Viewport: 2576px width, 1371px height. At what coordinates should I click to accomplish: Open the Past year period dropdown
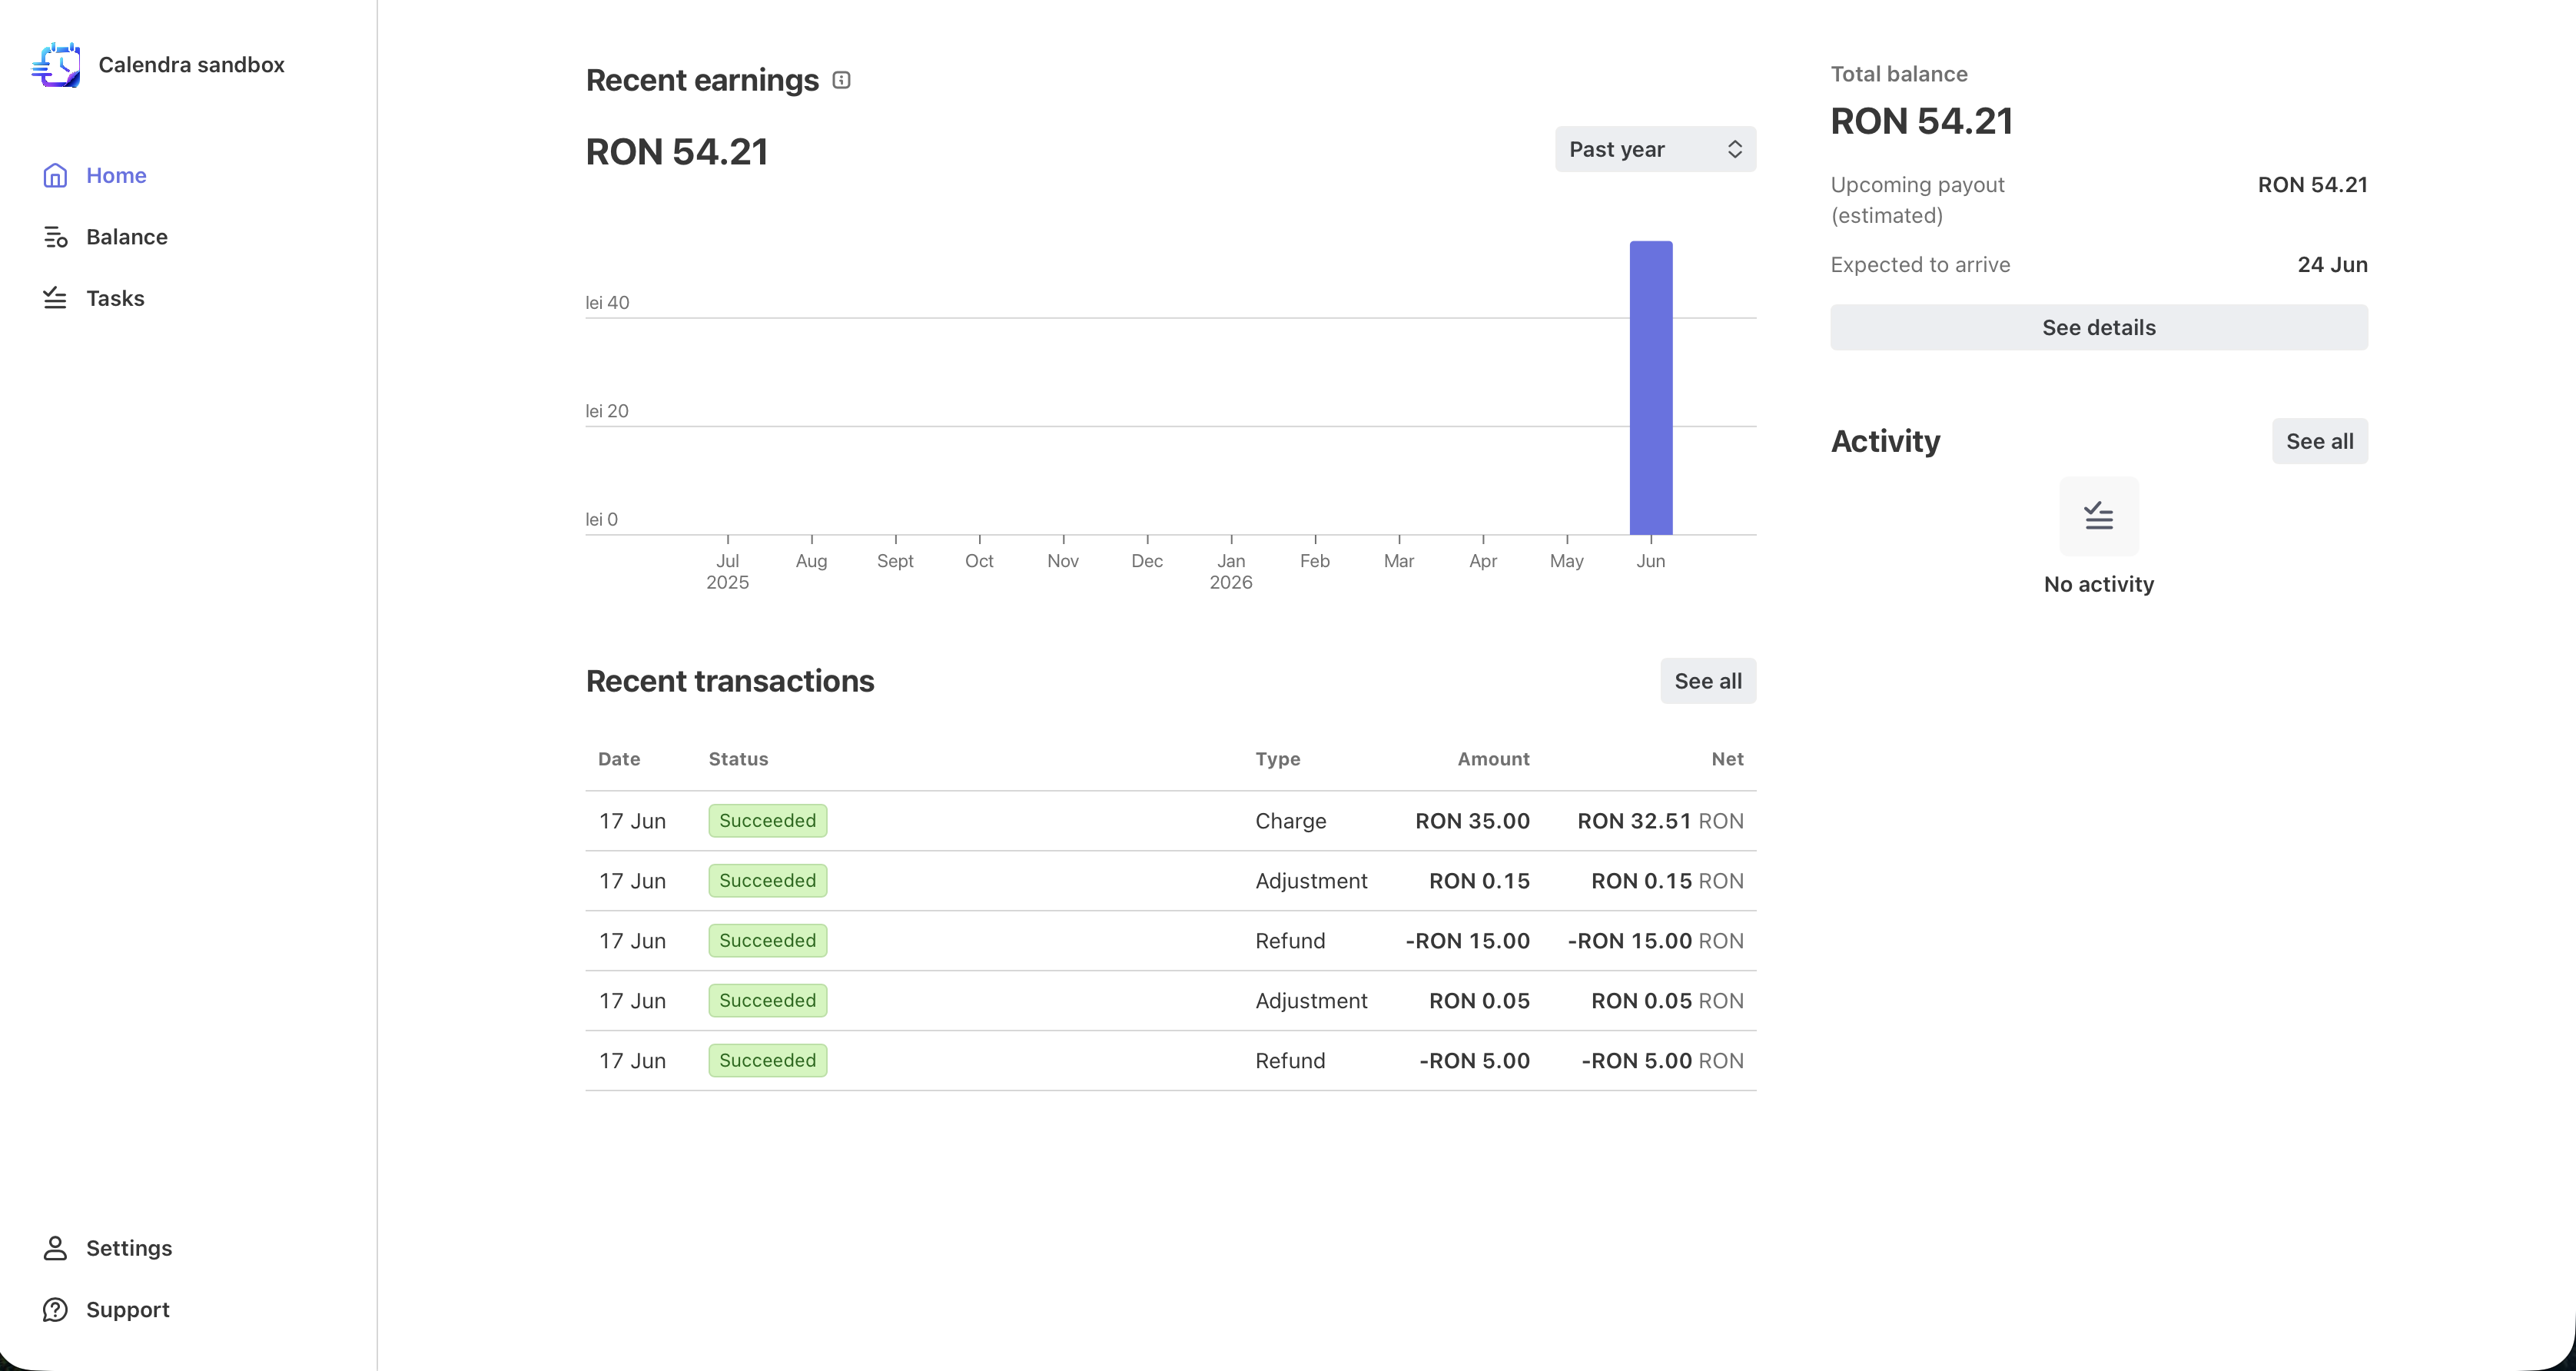[1655, 149]
